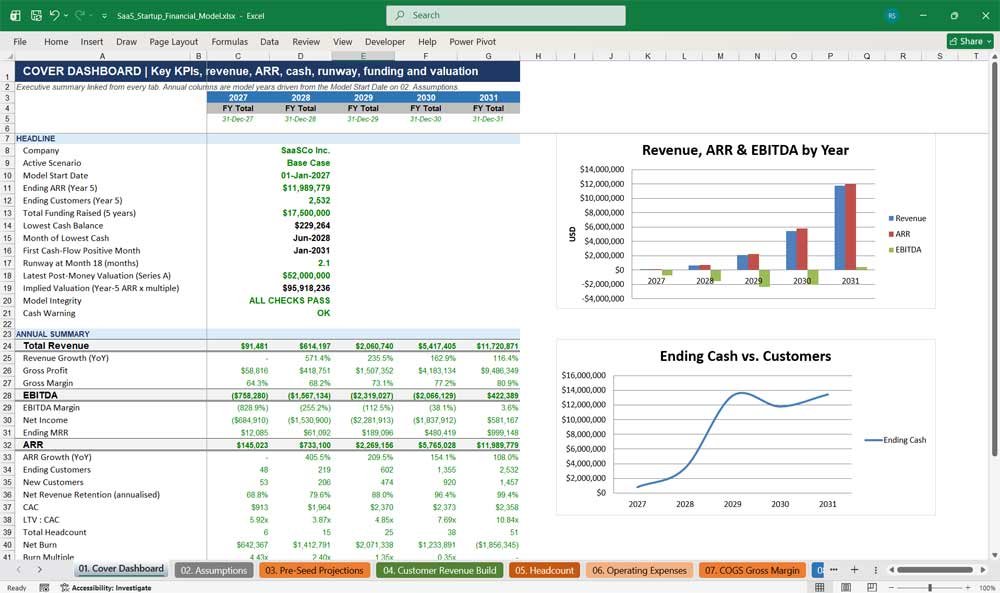The height and width of the screenshot is (593, 1000).
Task: Go to previous sheet tab arrow
Action: coord(18,569)
